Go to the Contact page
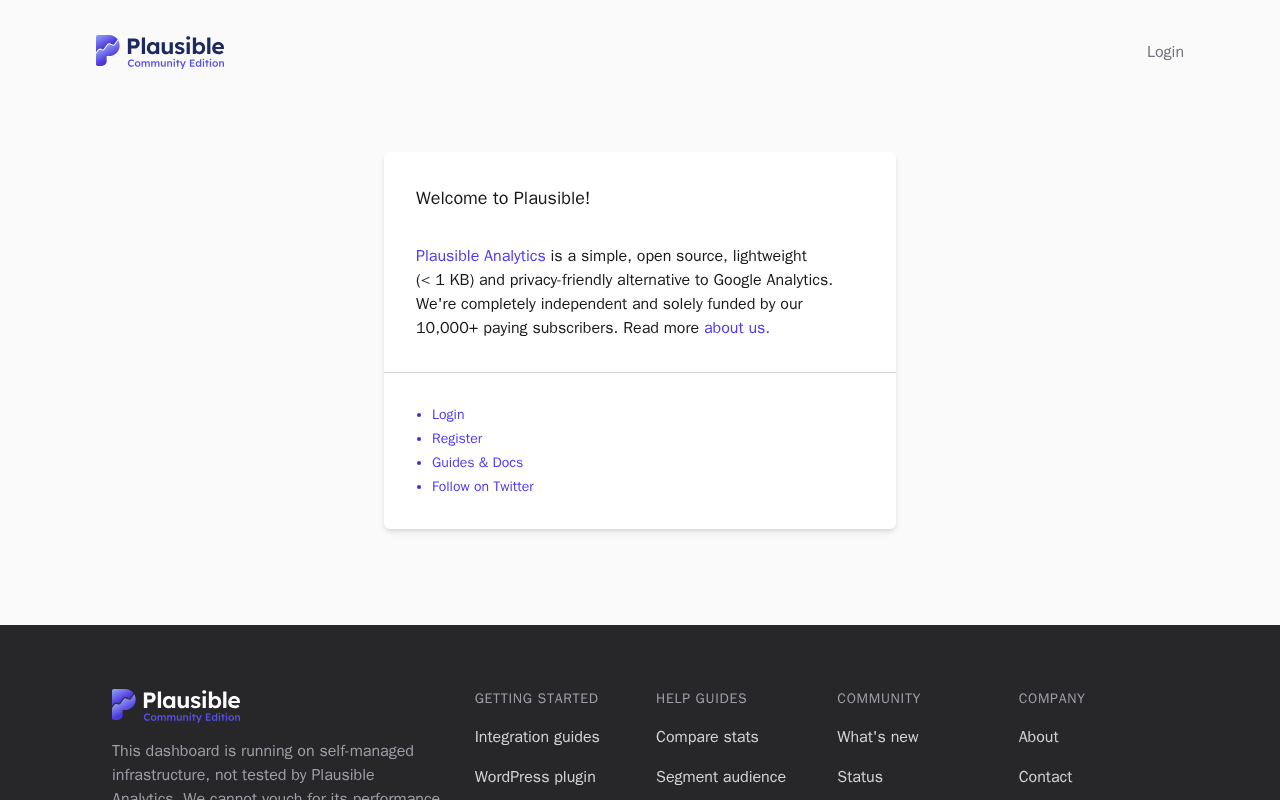 click(x=1045, y=777)
